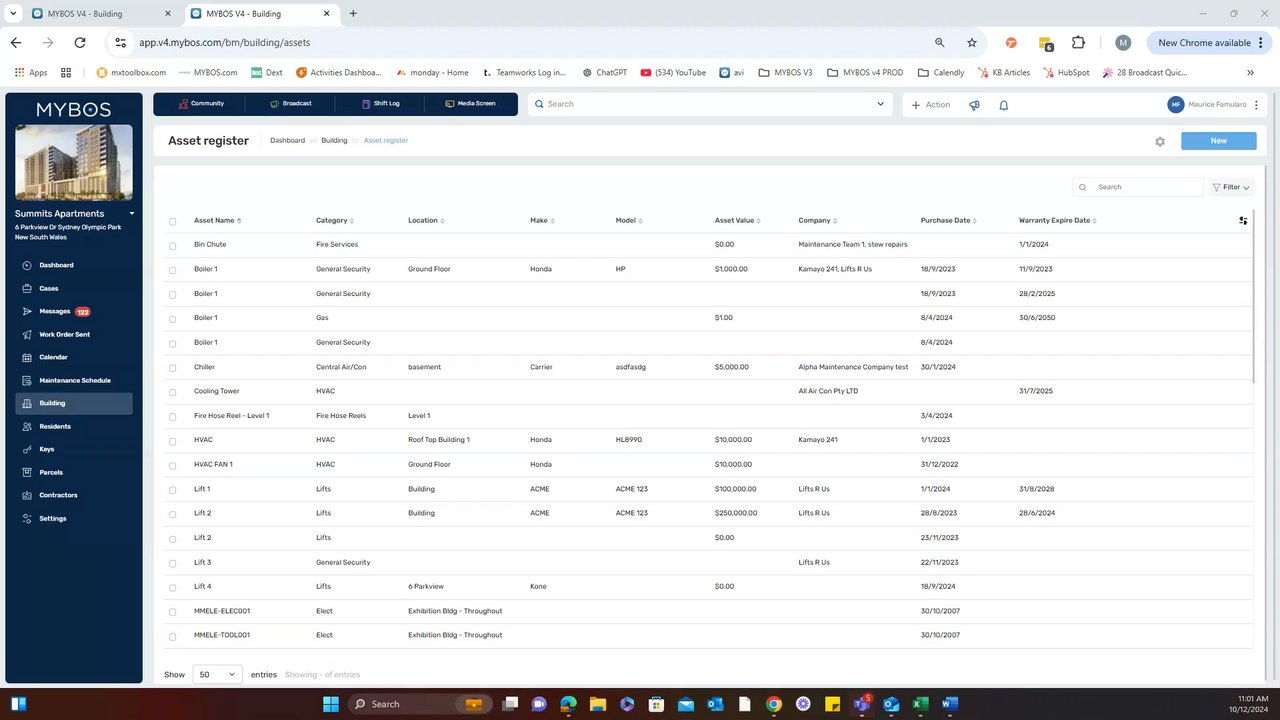Select the HVAC FAN 1 row checkbox
Screen dimensions: 1280x720
click(x=172, y=465)
